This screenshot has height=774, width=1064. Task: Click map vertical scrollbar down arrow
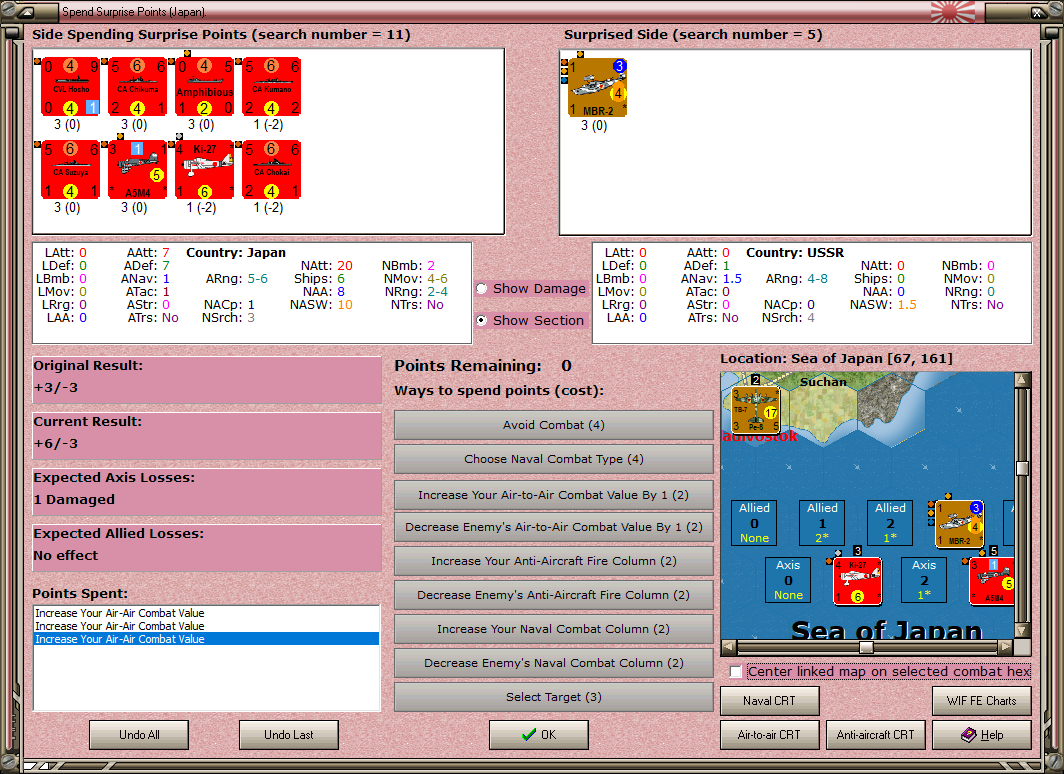pos(1023,630)
